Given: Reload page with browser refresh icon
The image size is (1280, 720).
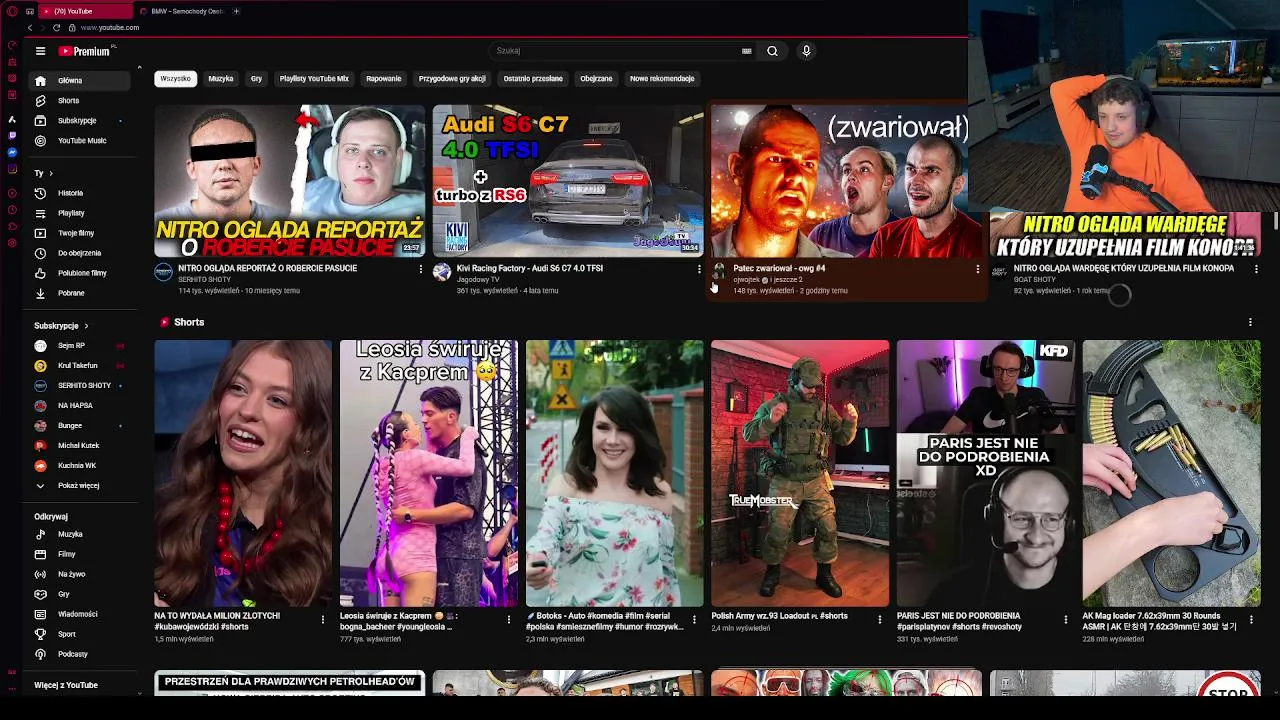Looking at the screenshot, I should [x=56, y=28].
